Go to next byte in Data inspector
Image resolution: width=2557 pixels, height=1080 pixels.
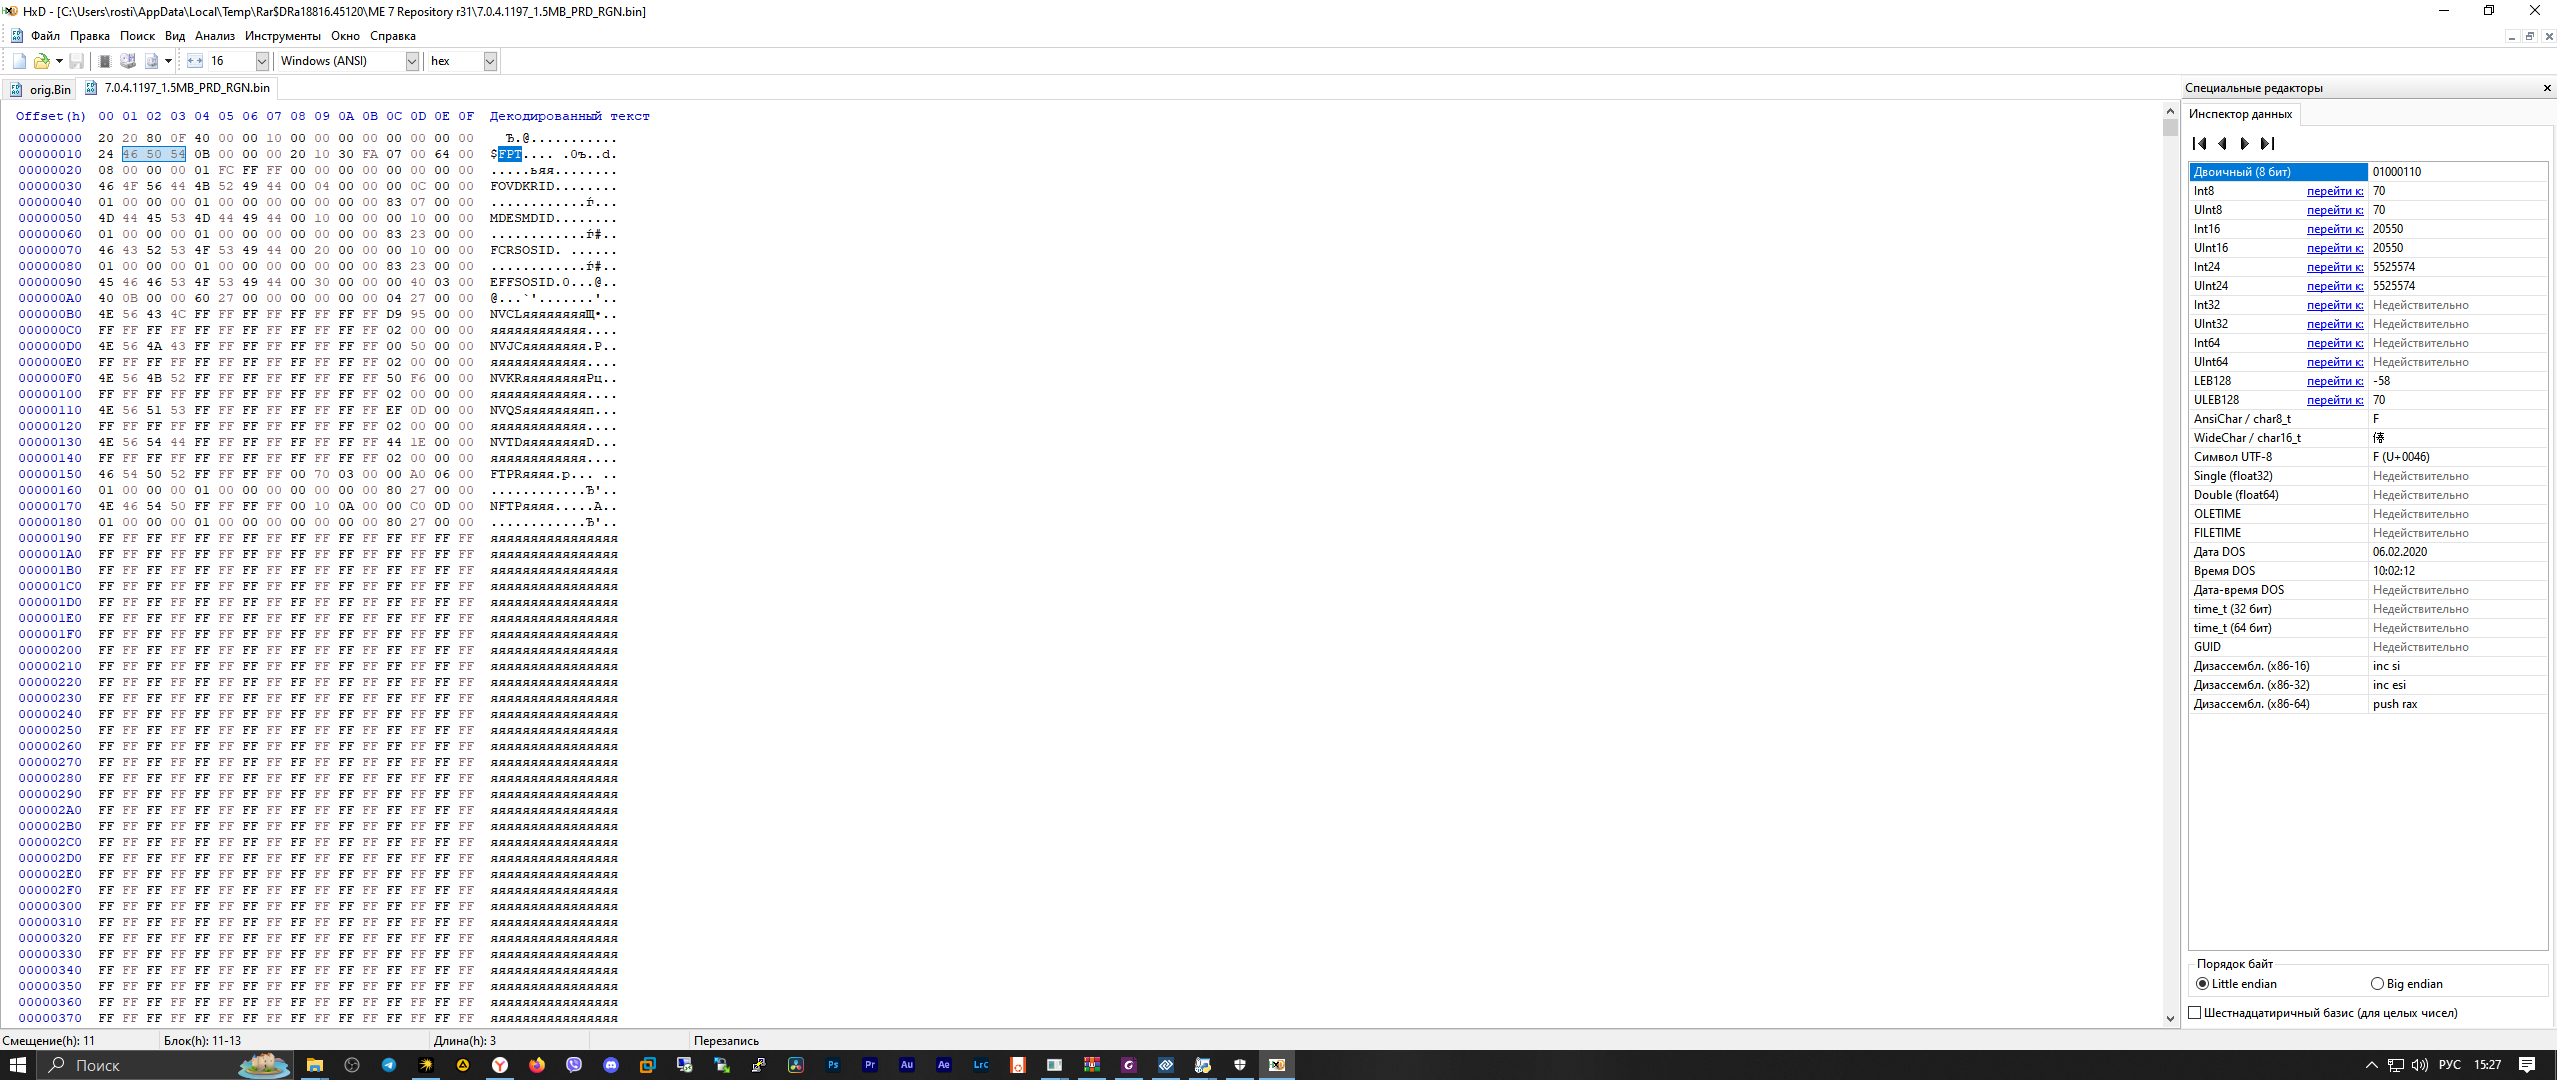tap(2245, 143)
